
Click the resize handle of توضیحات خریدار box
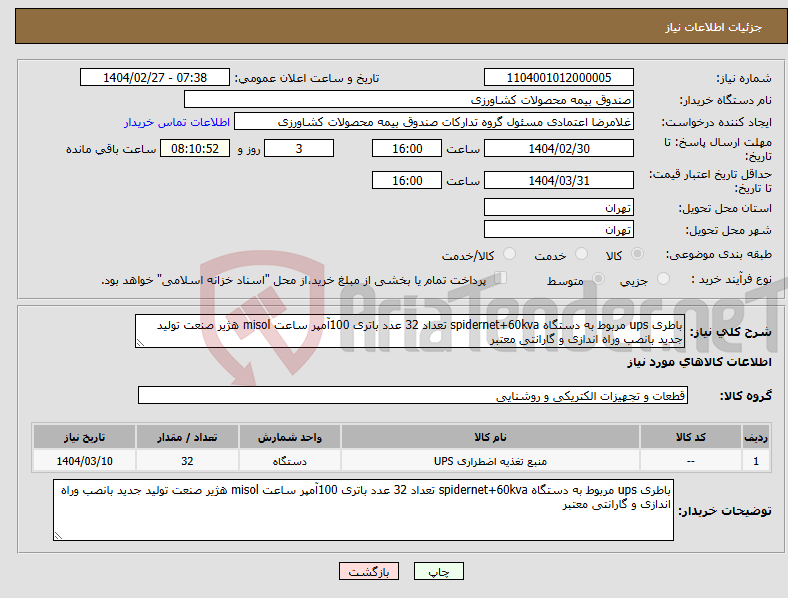pos(58,536)
